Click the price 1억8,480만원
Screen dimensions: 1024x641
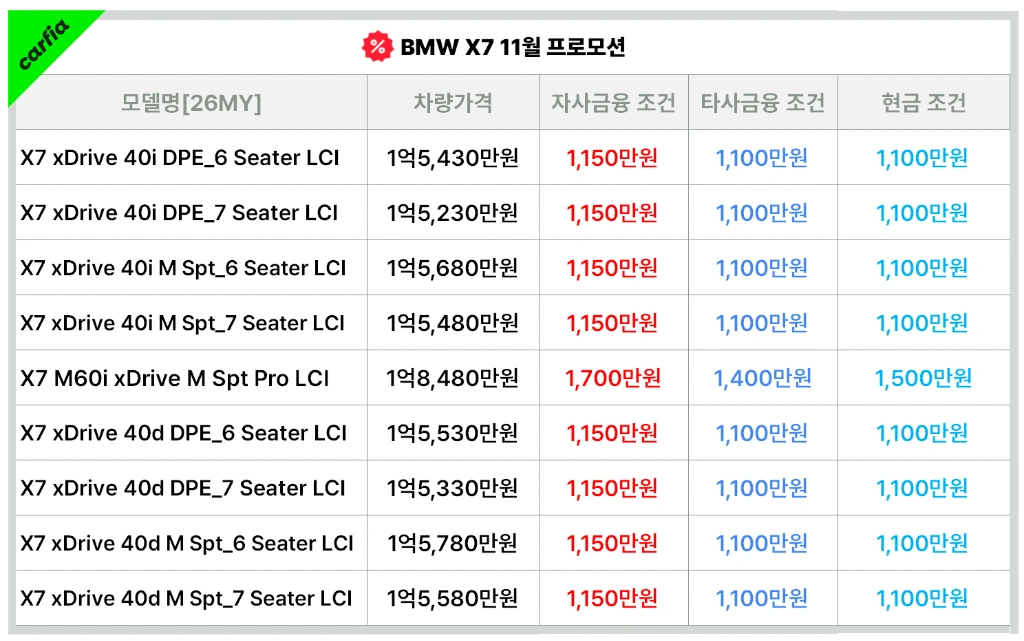tap(453, 378)
